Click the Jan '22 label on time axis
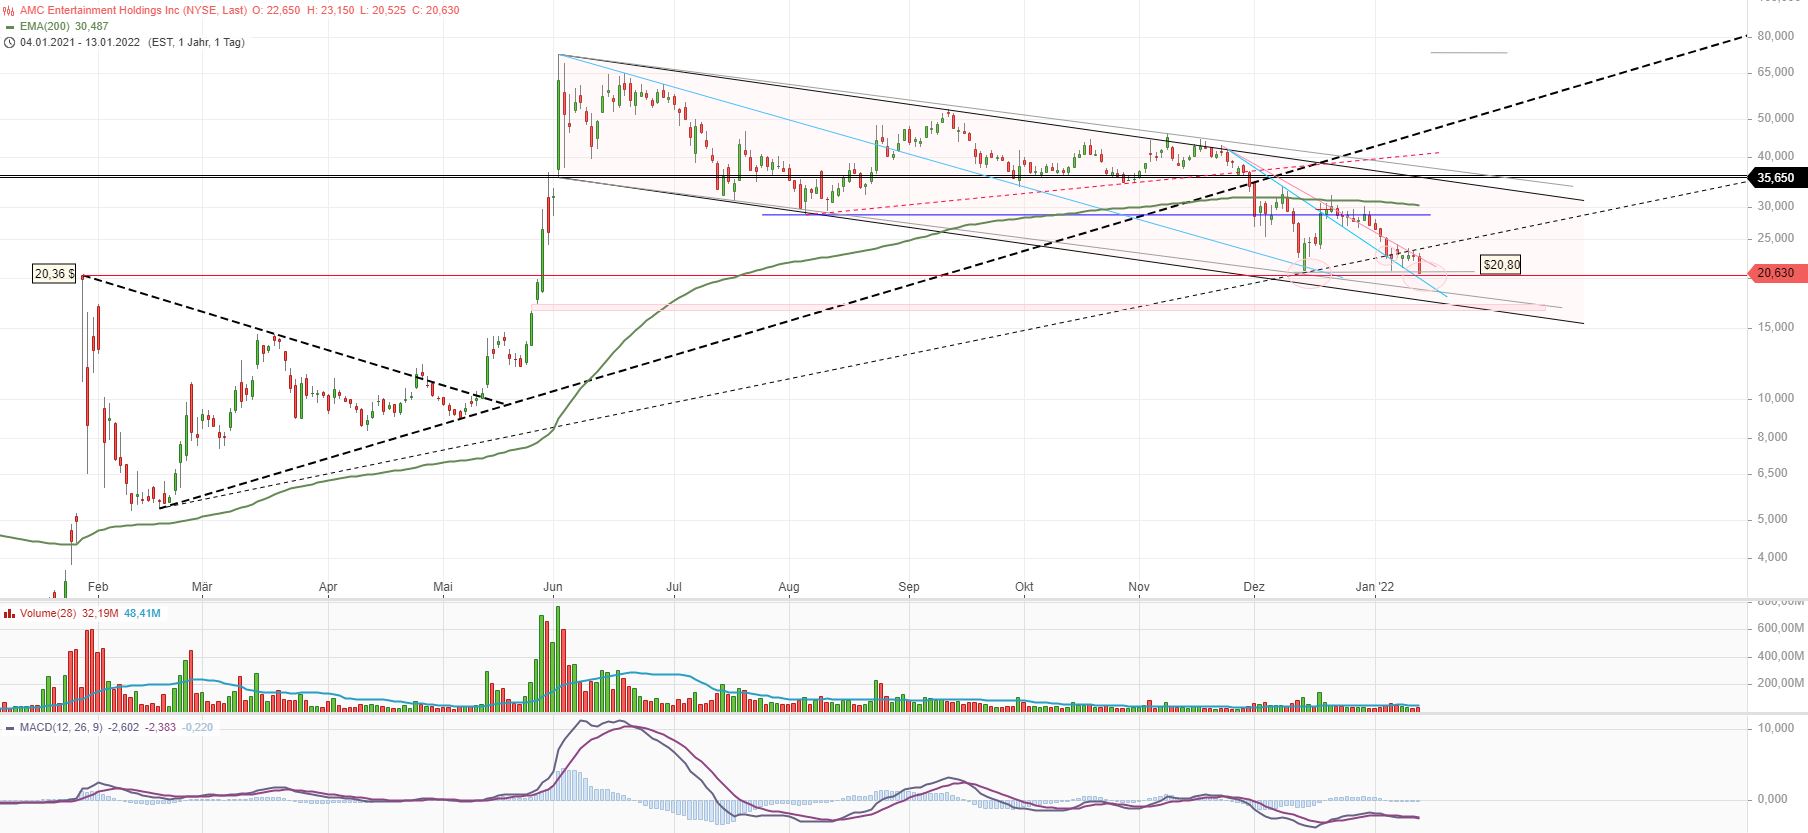 coord(1375,587)
